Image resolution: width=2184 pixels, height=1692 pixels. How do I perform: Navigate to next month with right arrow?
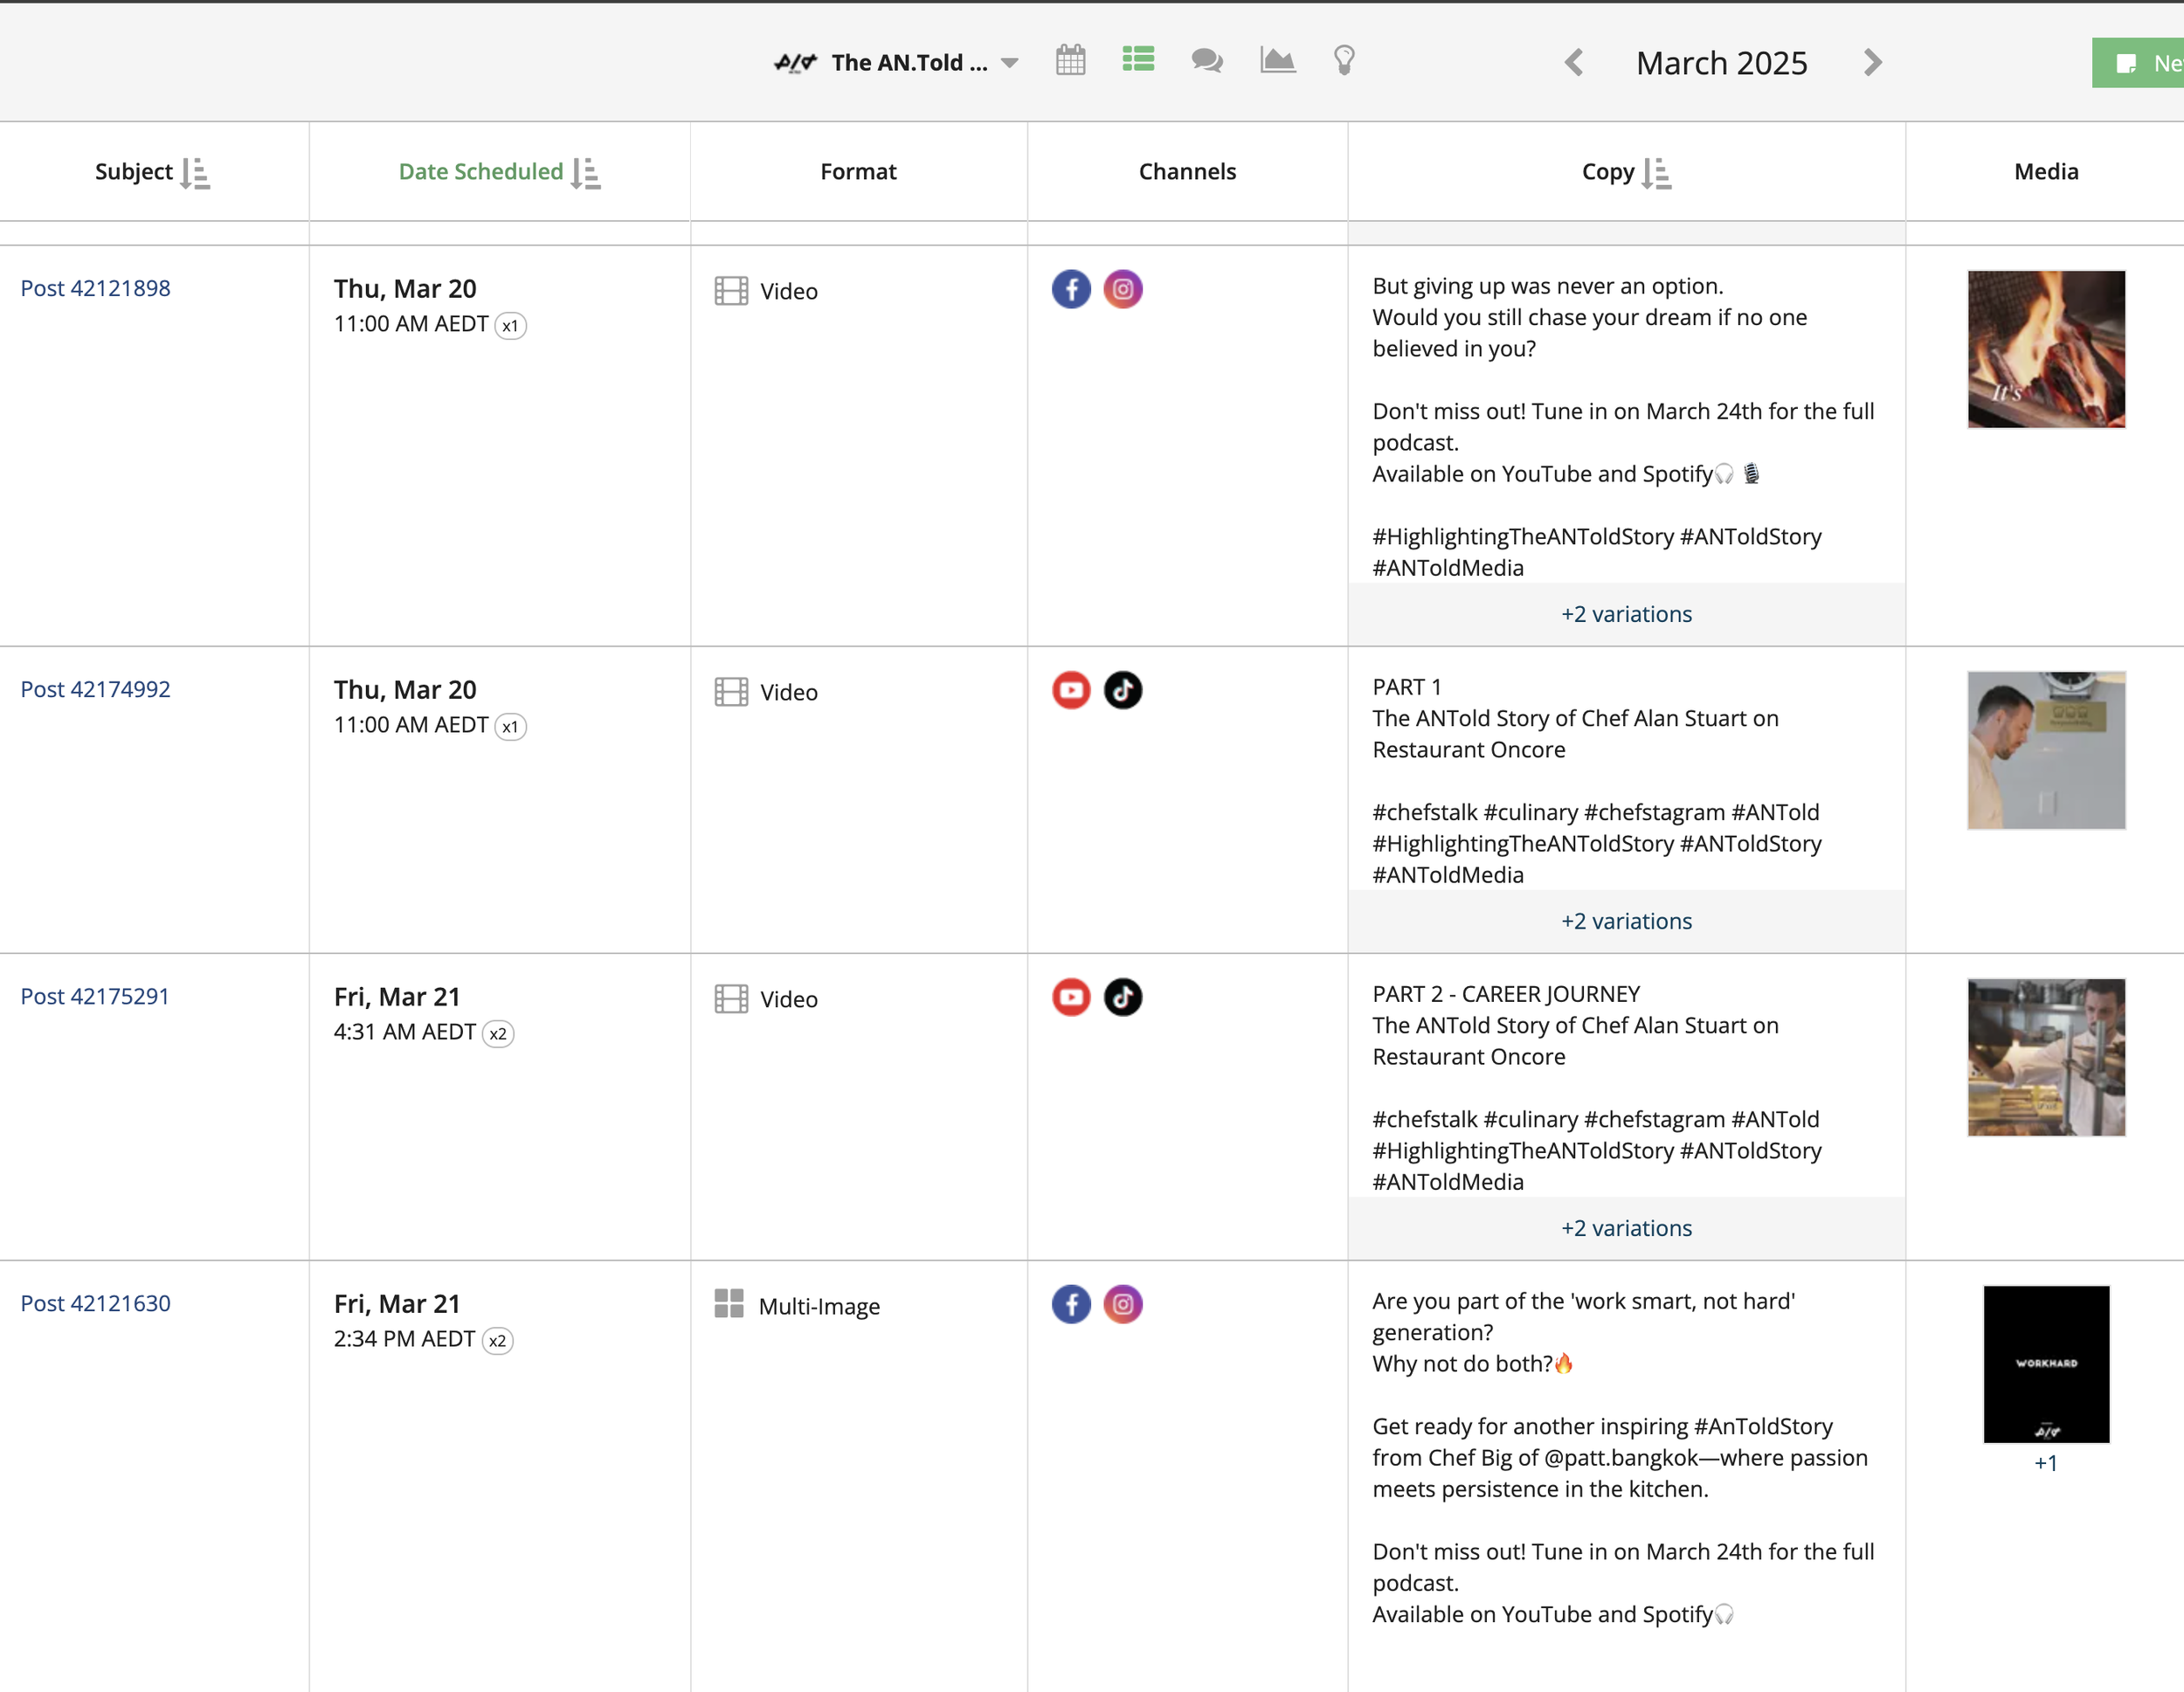[x=1870, y=62]
